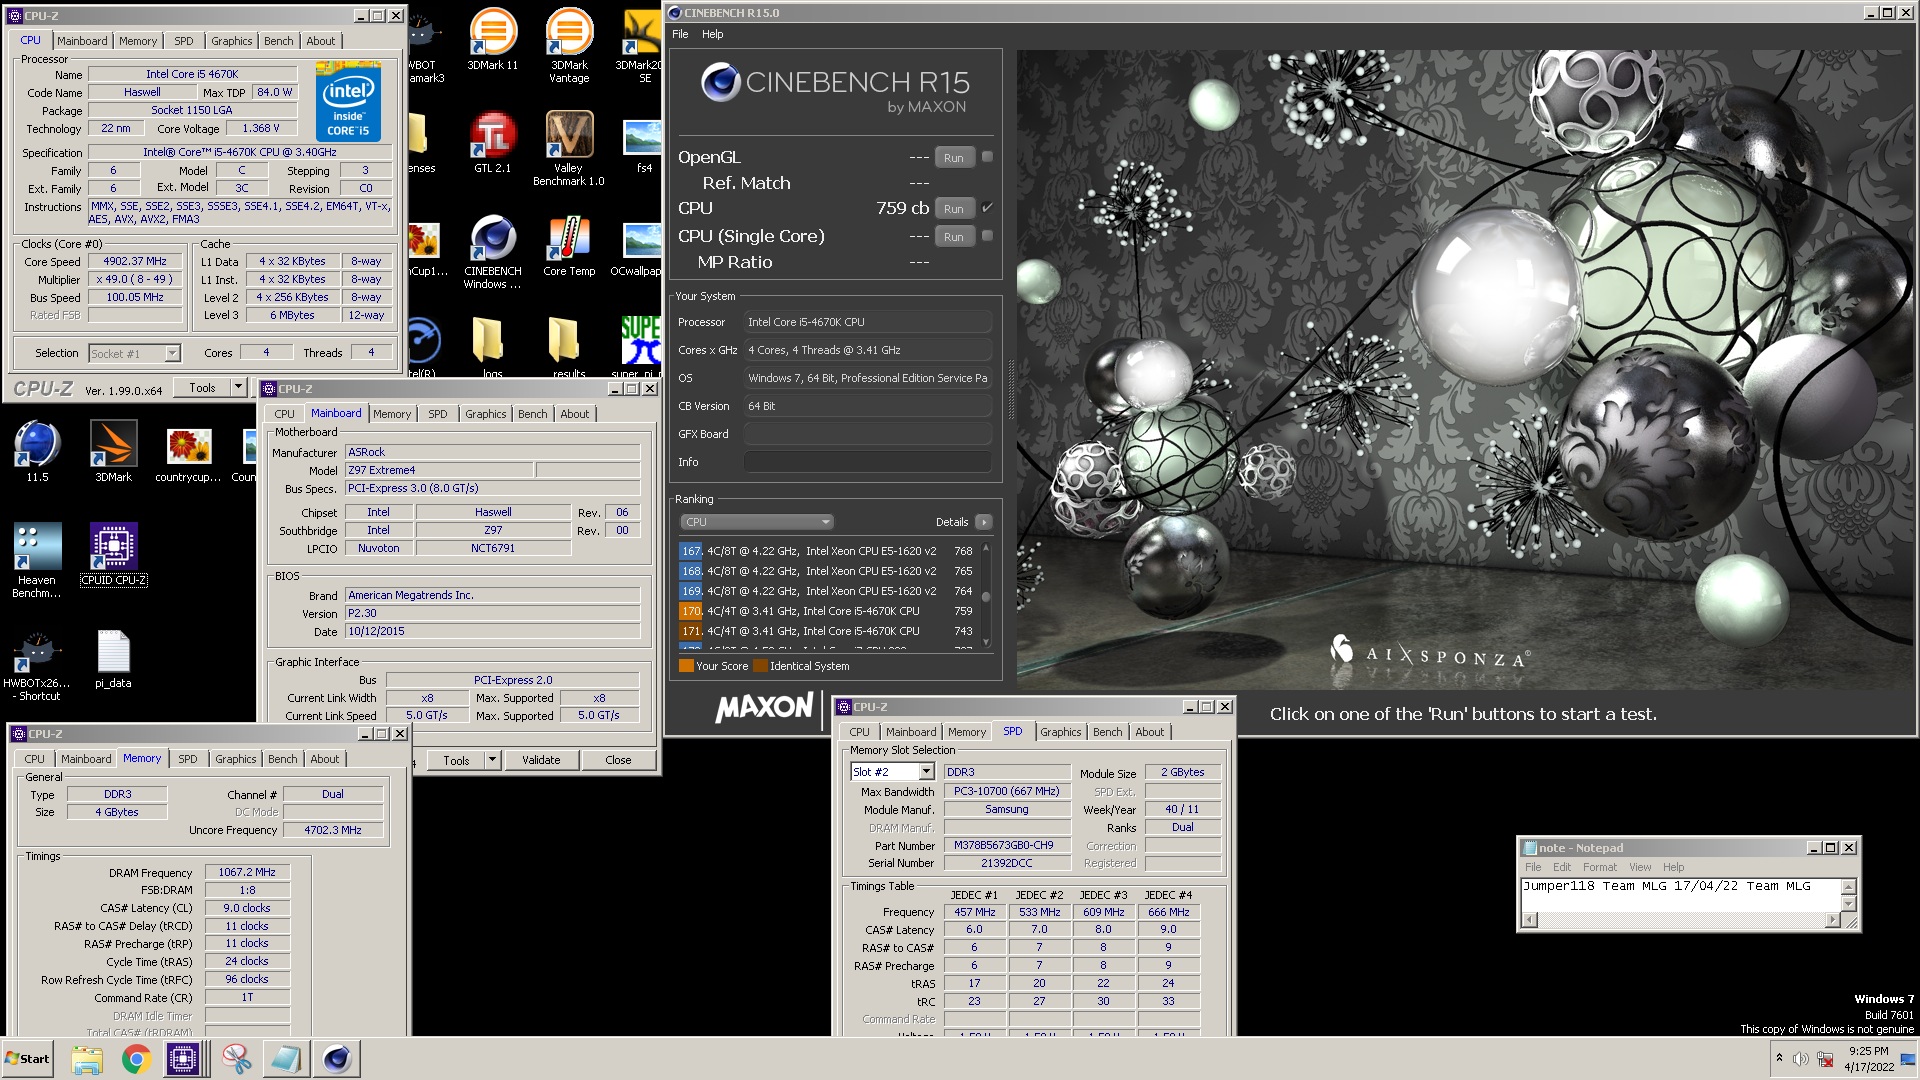Select ranking row 167 Xeon E5-1620 v2
Image resolution: width=1920 pixels, height=1080 pixels.
(828, 551)
